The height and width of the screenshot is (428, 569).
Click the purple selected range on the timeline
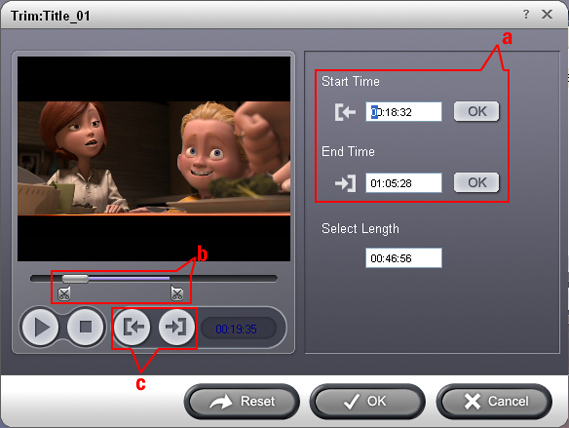[129, 278]
